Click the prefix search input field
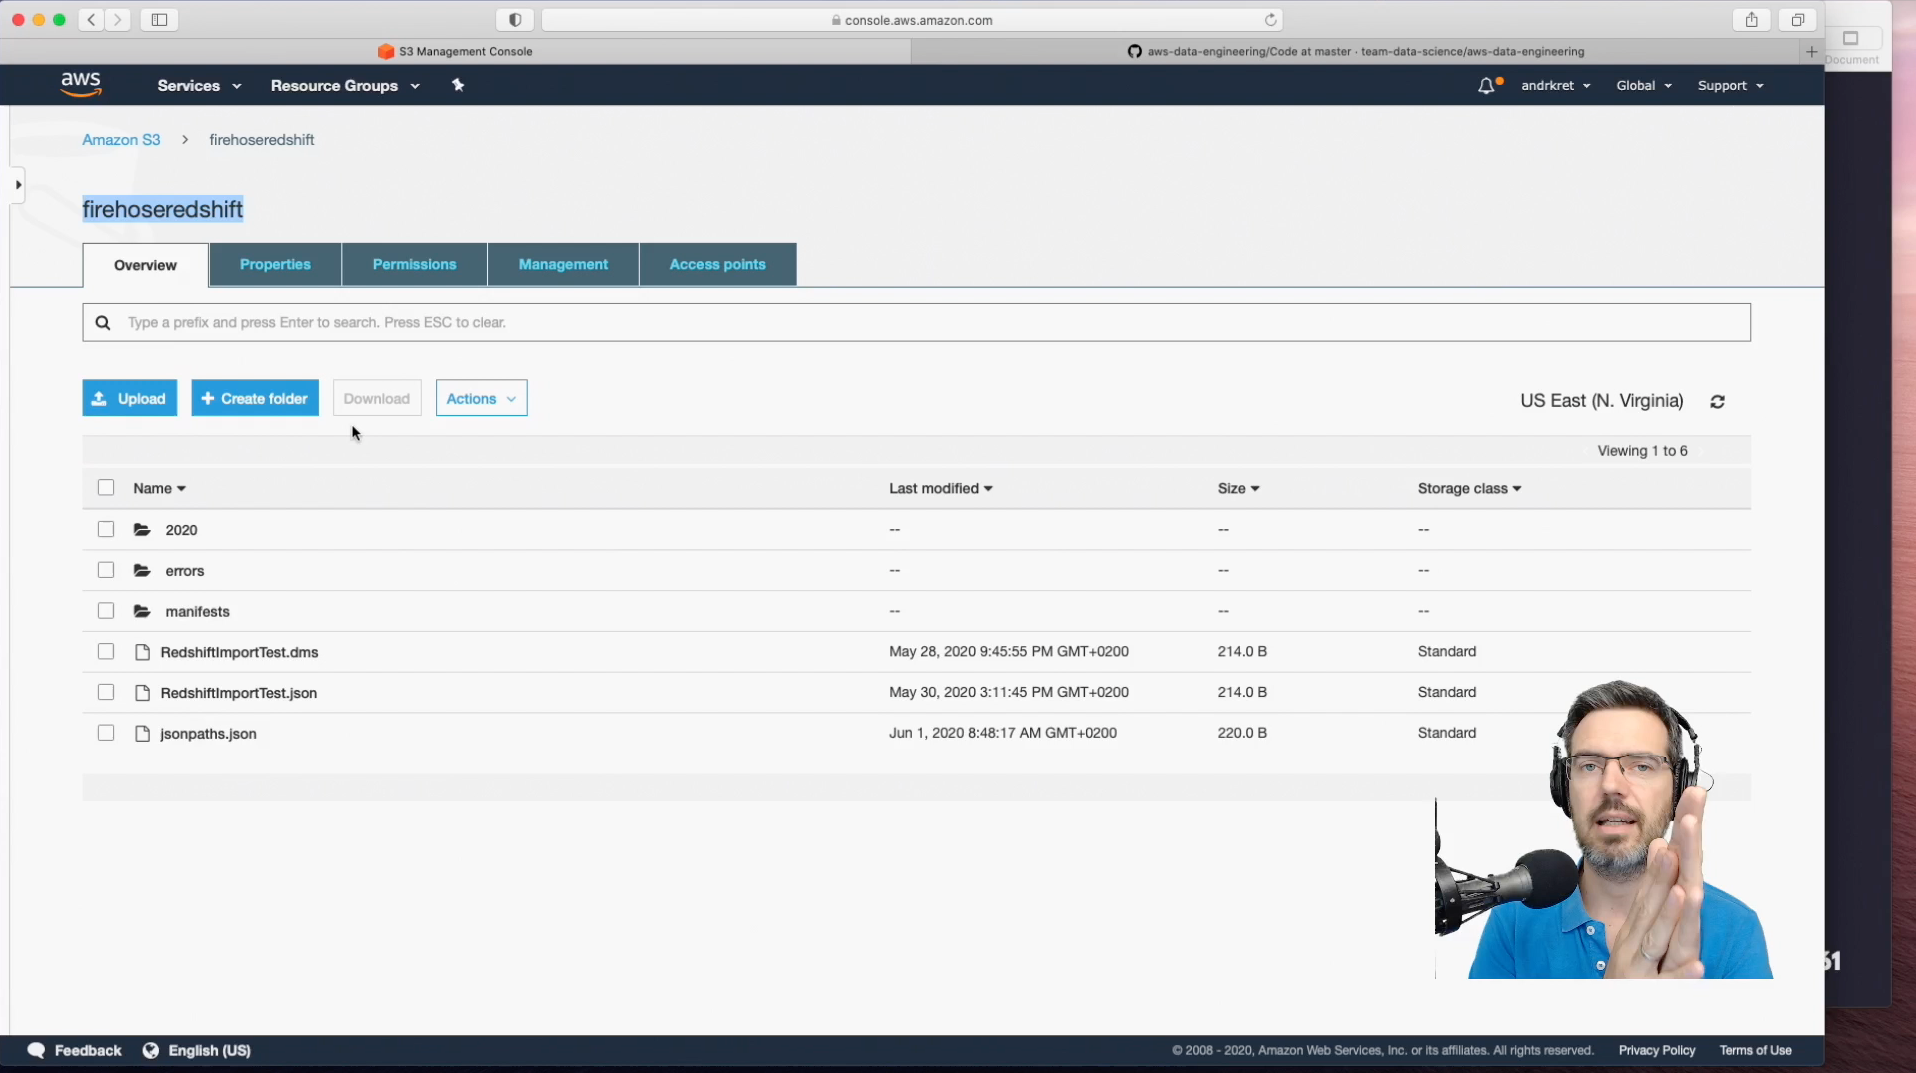The width and height of the screenshot is (1916, 1073). point(916,322)
